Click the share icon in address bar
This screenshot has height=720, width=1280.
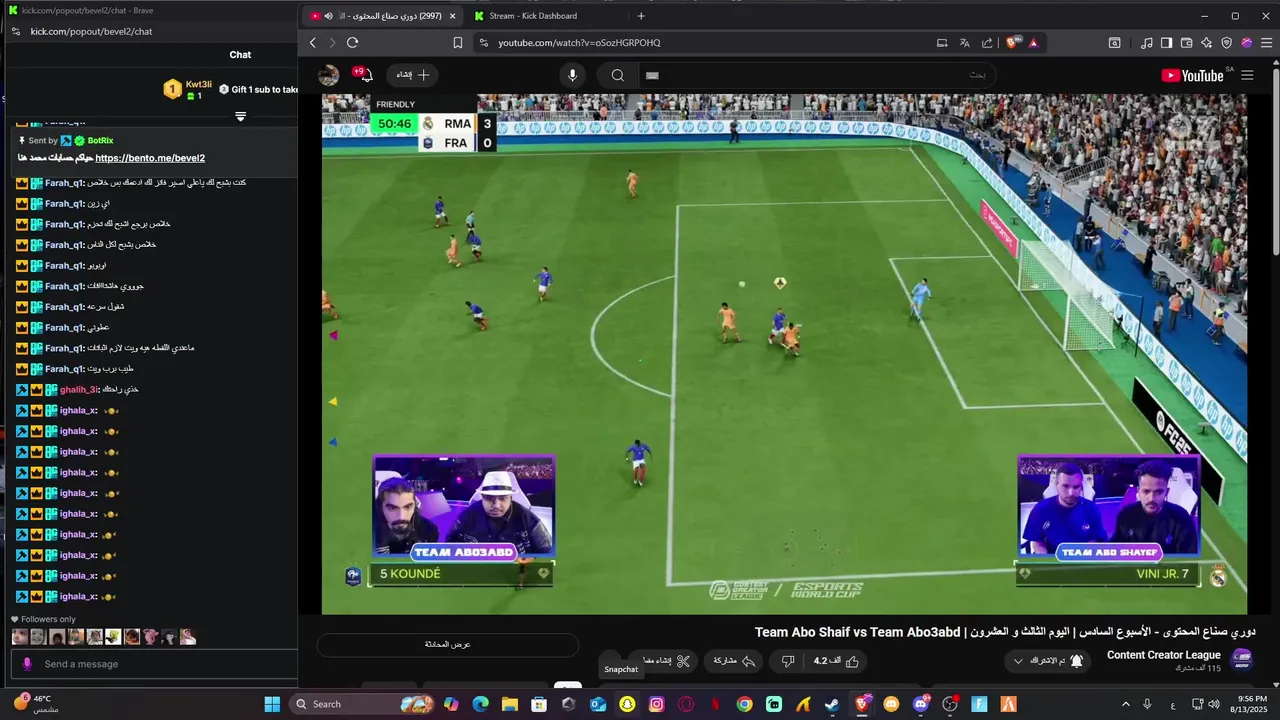987,43
